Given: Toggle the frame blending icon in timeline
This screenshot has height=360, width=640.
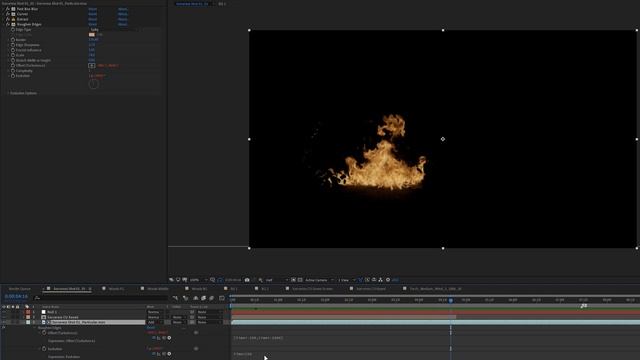Looking at the screenshot, I should pos(203,298).
